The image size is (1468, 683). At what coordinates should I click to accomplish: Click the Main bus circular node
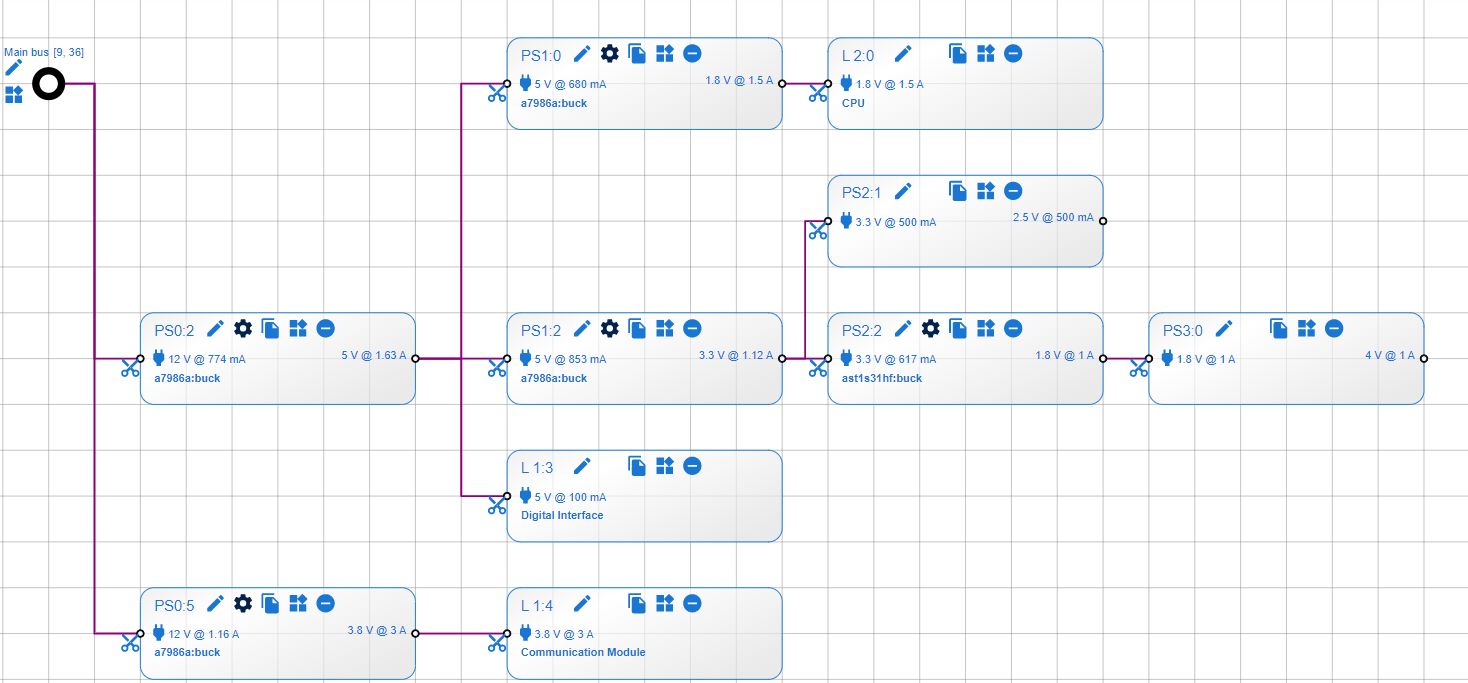tap(48, 83)
